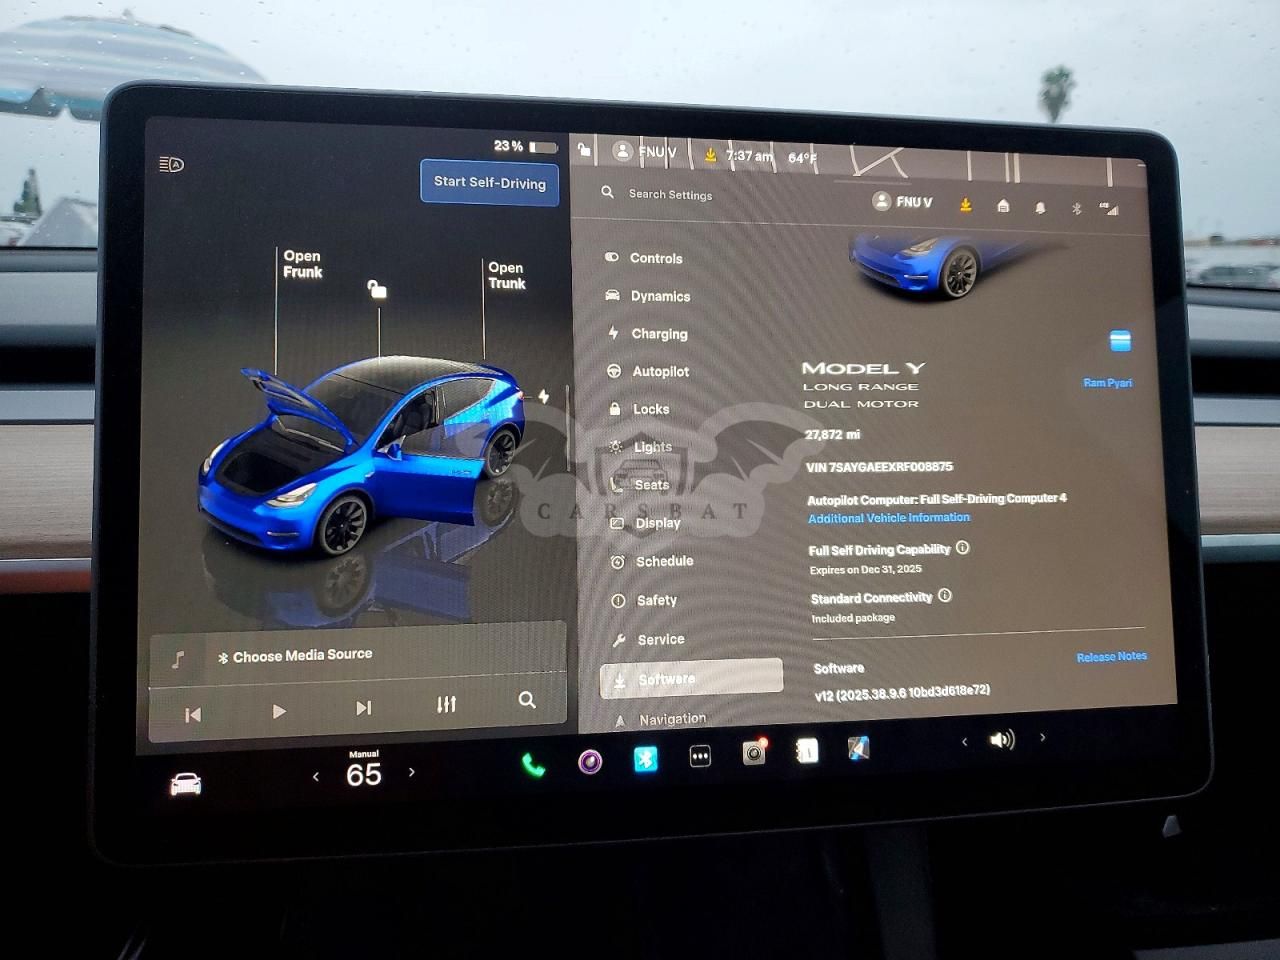This screenshot has height=960, width=1280.
Task: Select the Software menu item
Action: point(691,678)
